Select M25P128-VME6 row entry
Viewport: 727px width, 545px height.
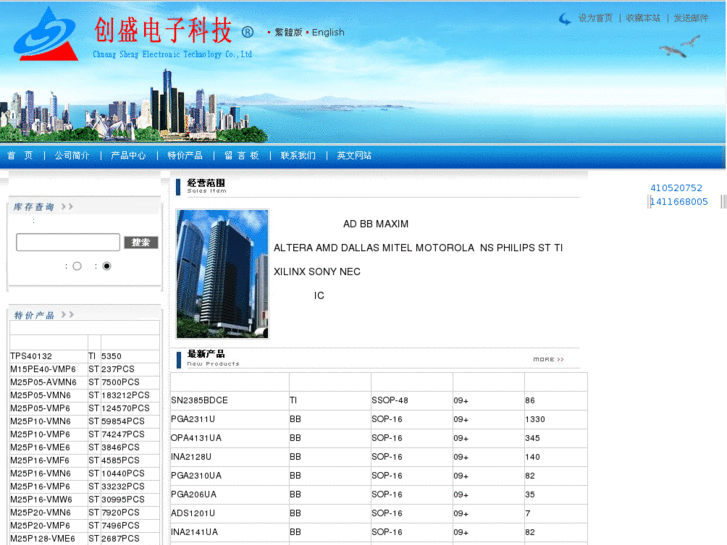pyautogui.click(x=42, y=538)
